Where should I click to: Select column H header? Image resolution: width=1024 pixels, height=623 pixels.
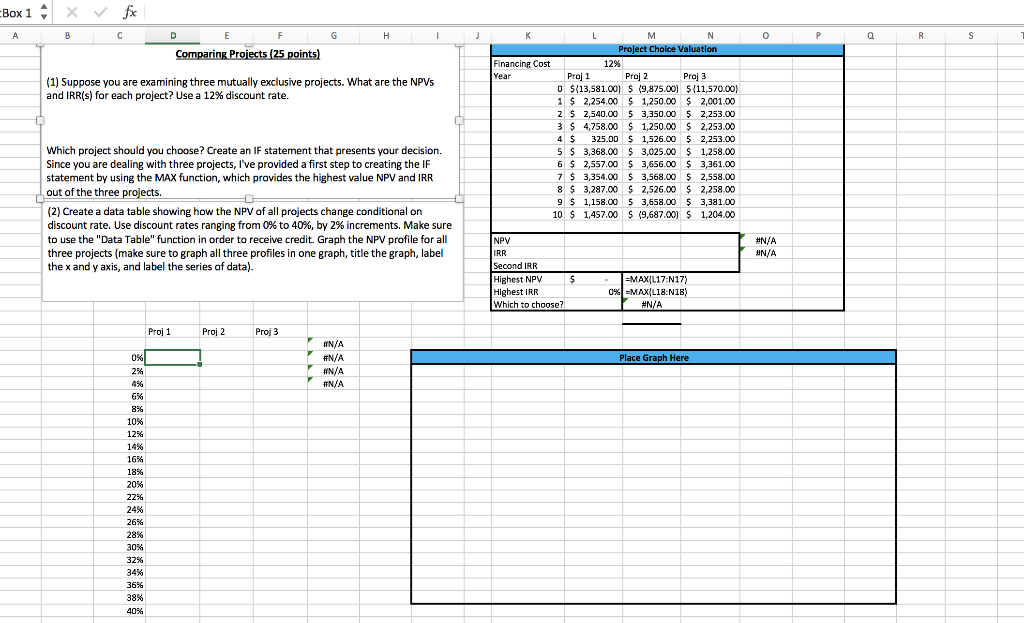point(385,36)
